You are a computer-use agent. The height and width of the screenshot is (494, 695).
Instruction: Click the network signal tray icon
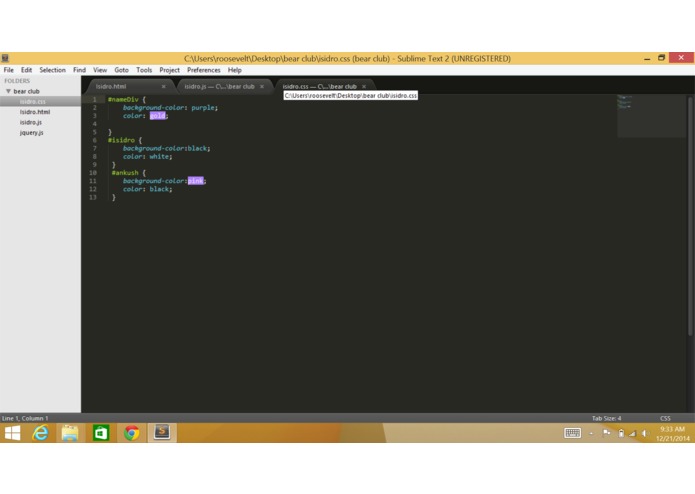click(632, 433)
